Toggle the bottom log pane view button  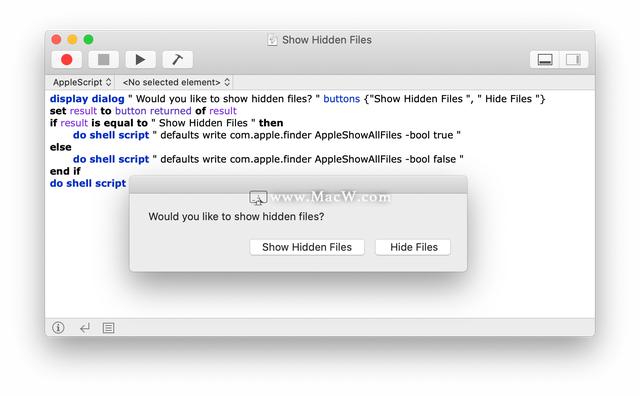tap(545, 60)
